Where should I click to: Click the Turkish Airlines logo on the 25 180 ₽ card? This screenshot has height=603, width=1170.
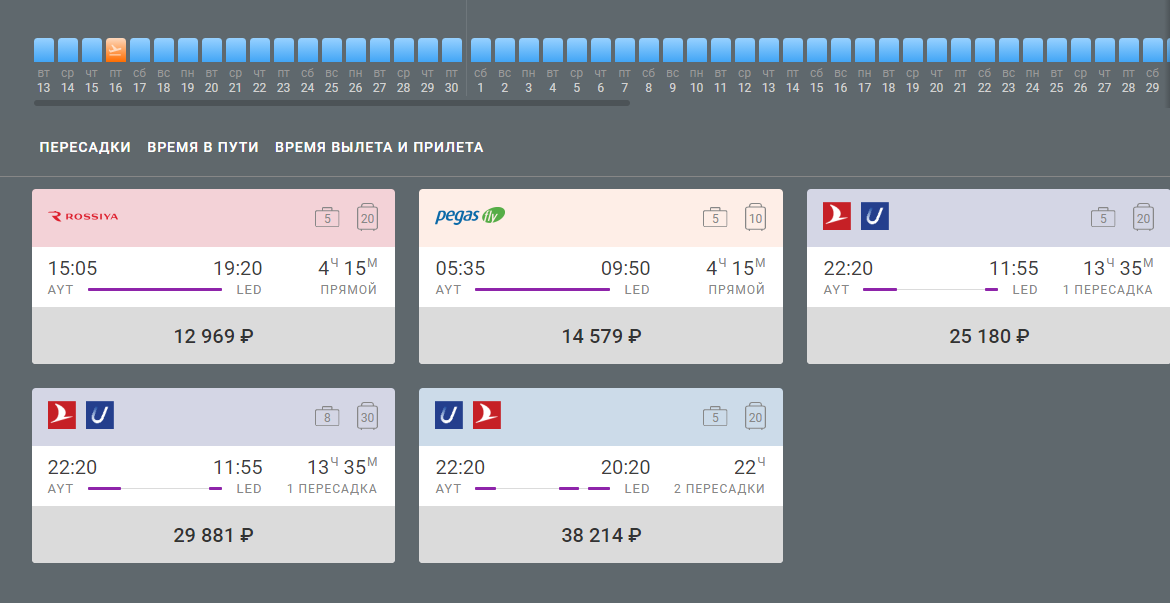click(837, 216)
